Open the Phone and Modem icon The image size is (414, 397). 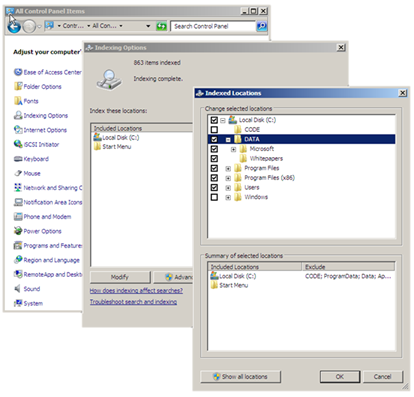(18, 216)
